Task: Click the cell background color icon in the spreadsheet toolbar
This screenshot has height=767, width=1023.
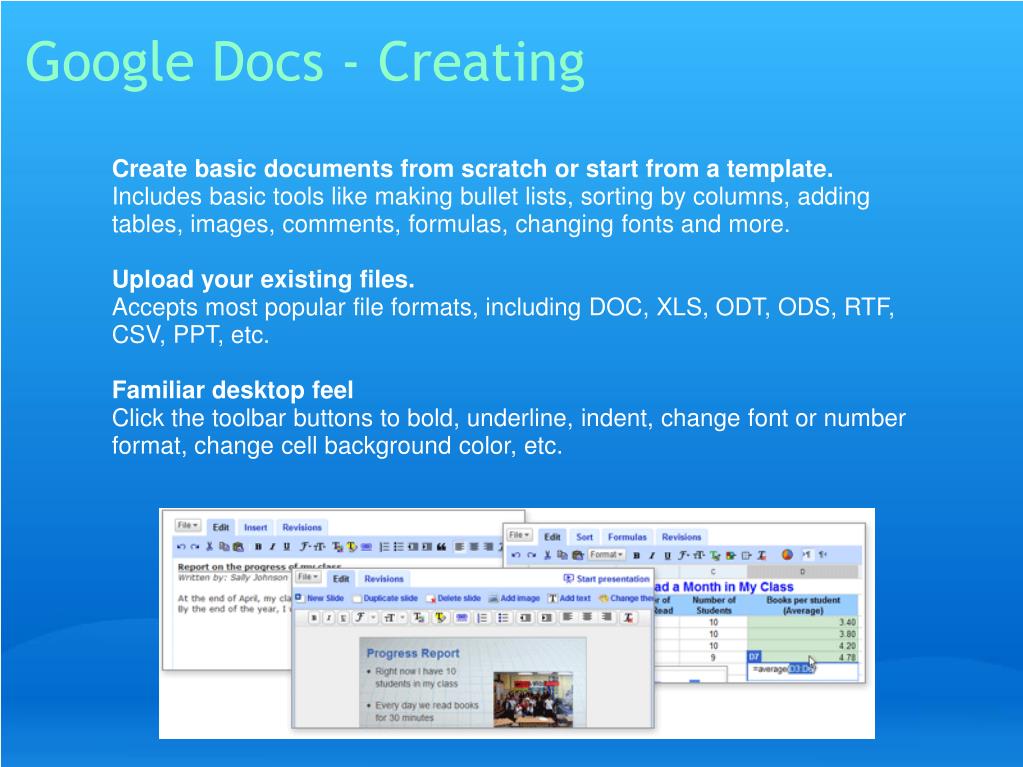Action: (731, 556)
